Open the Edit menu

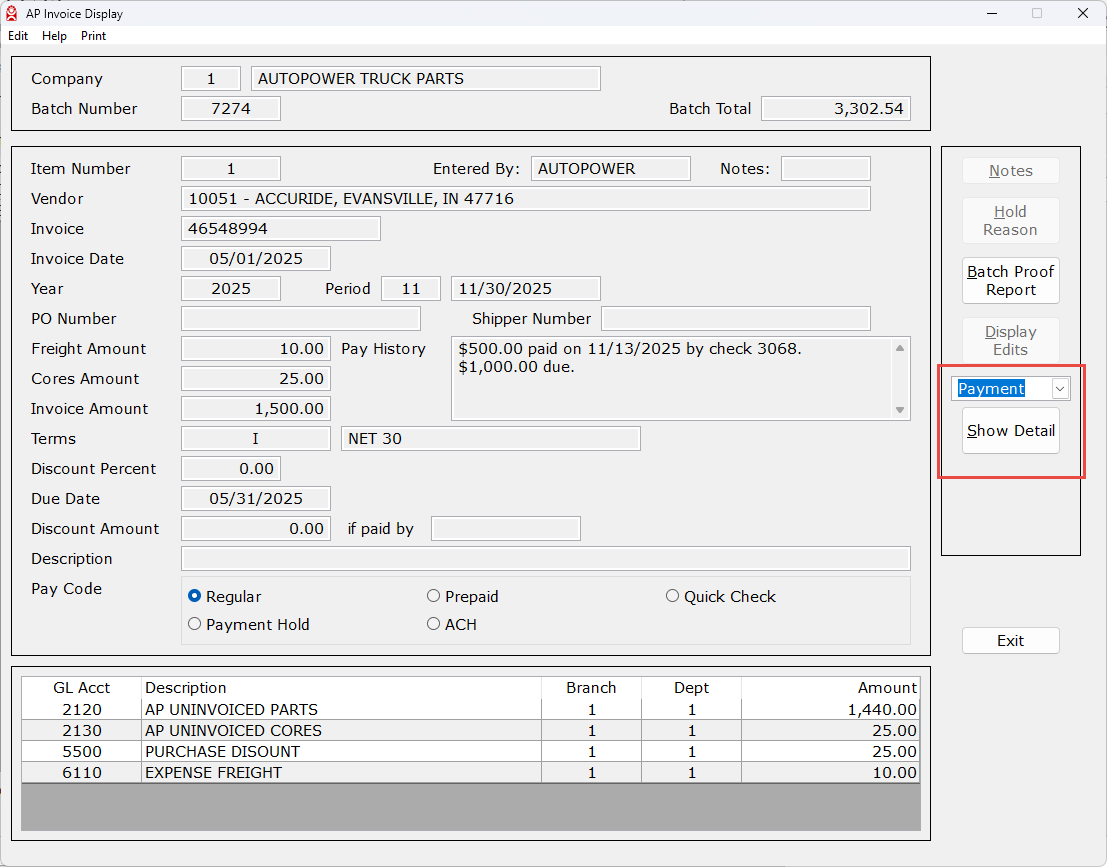click(x=18, y=36)
